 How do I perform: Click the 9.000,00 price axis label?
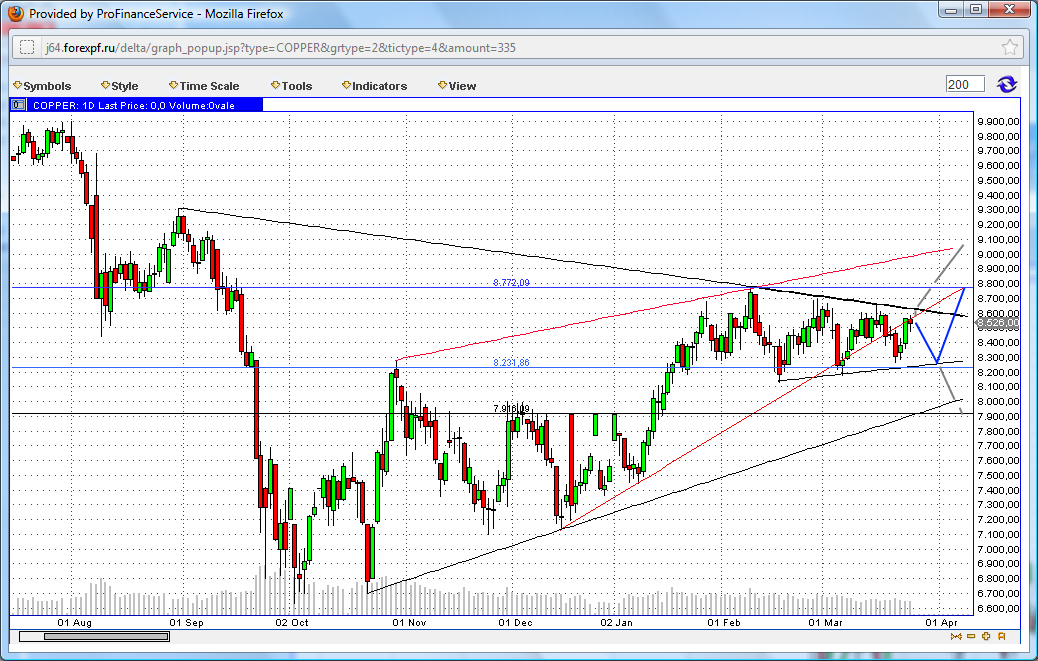998,254
